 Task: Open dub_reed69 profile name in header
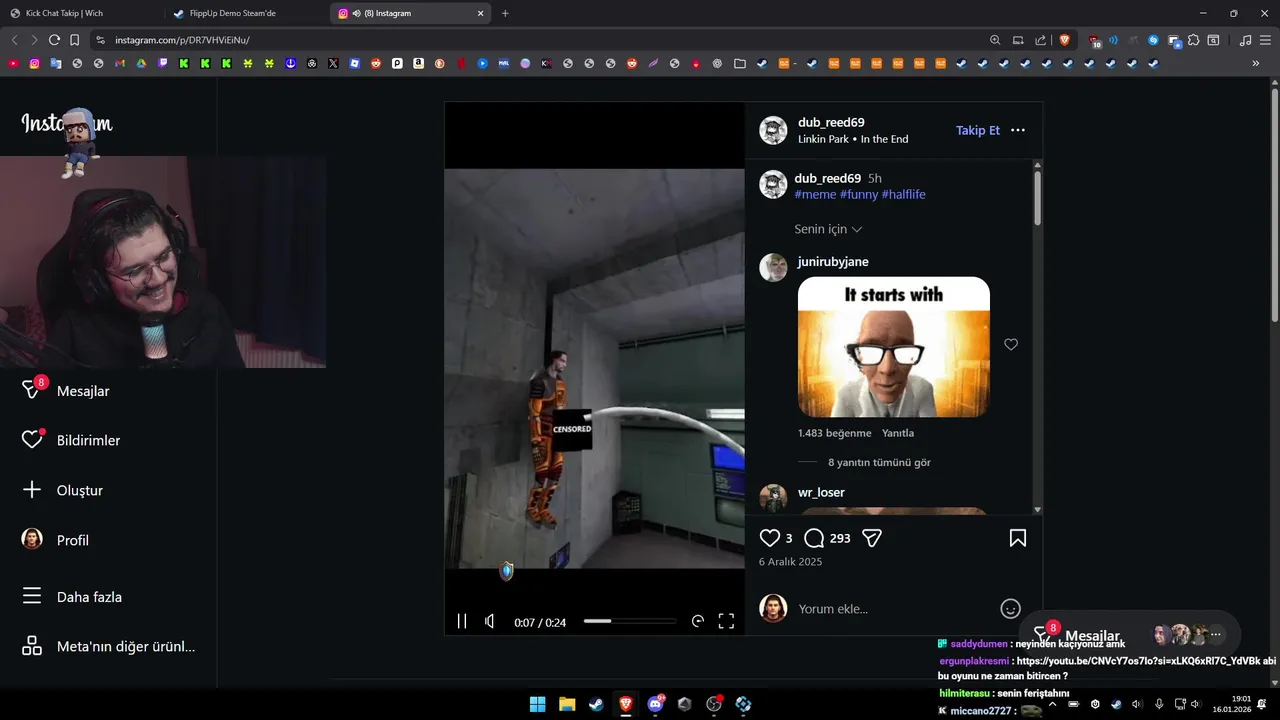coord(831,122)
